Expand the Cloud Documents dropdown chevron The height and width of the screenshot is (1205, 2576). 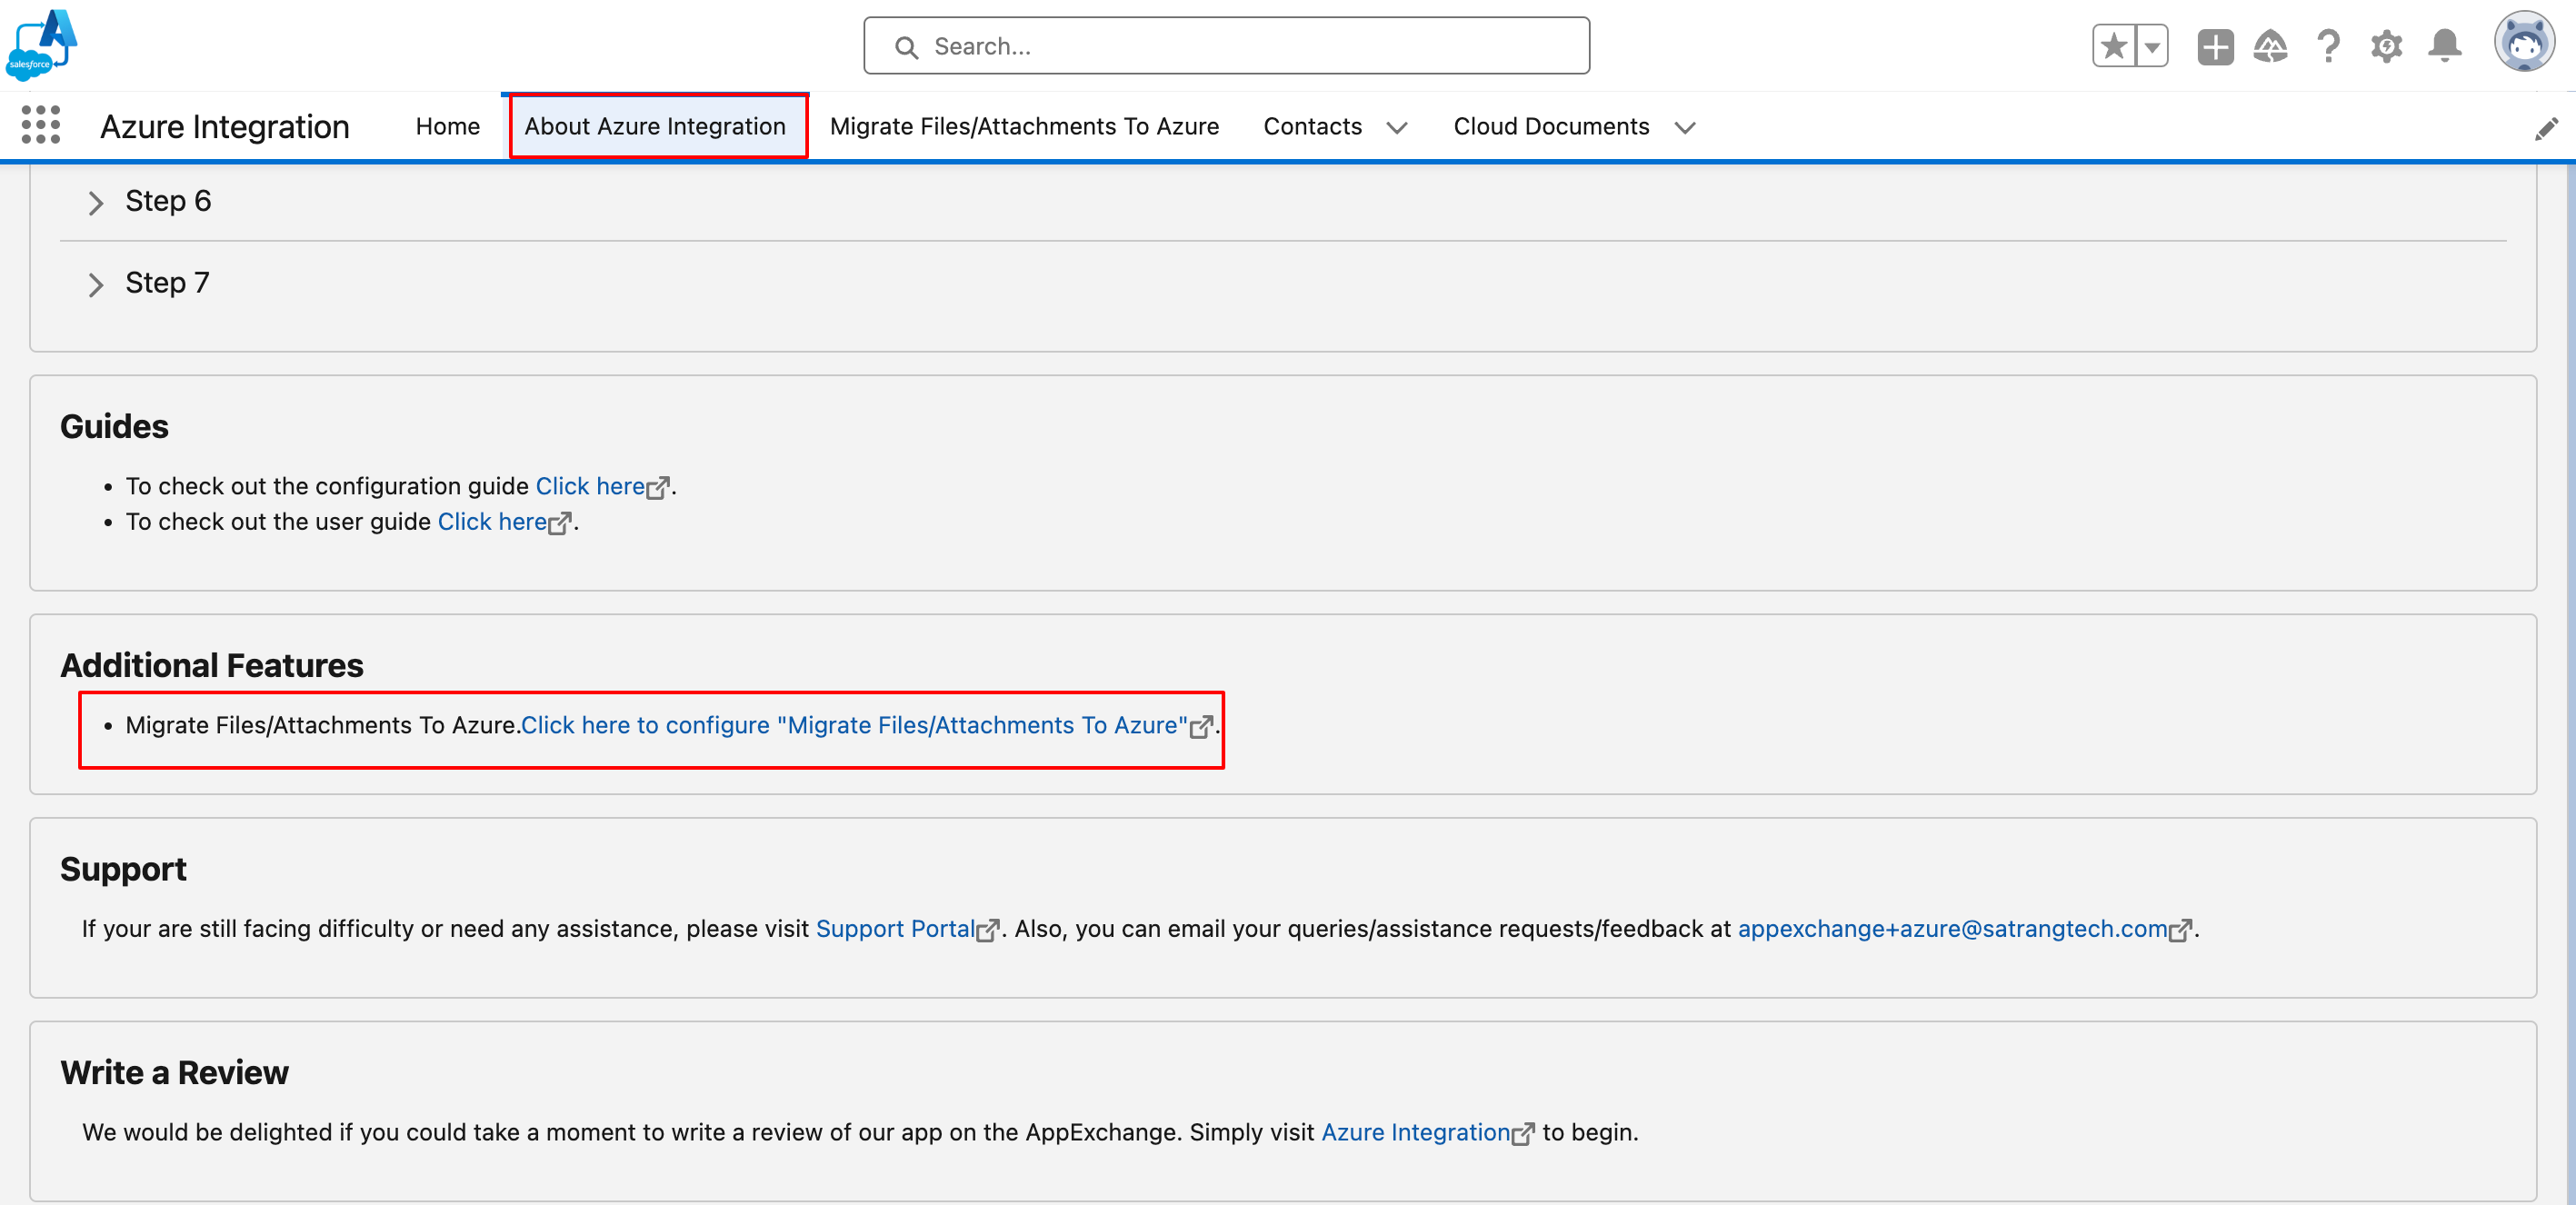click(1685, 128)
